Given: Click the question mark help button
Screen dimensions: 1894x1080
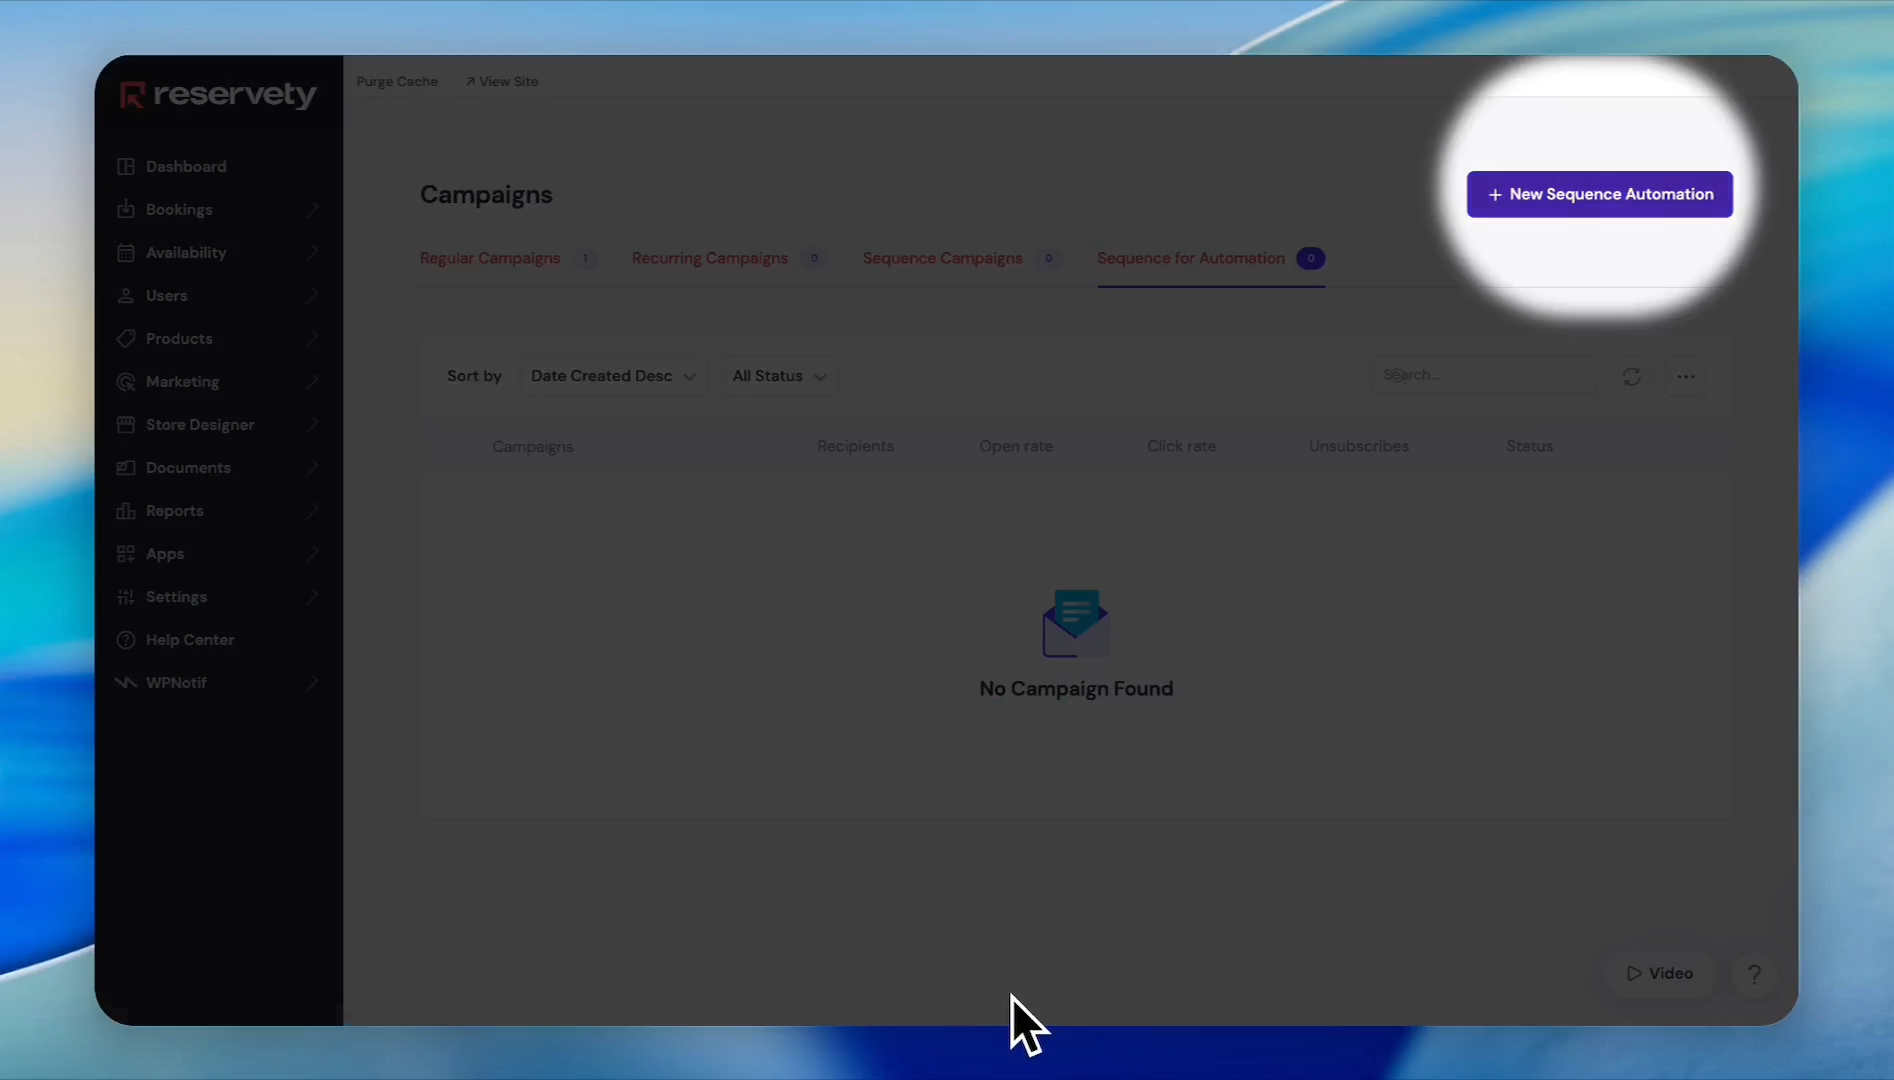Looking at the screenshot, I should coord(1754,974).
